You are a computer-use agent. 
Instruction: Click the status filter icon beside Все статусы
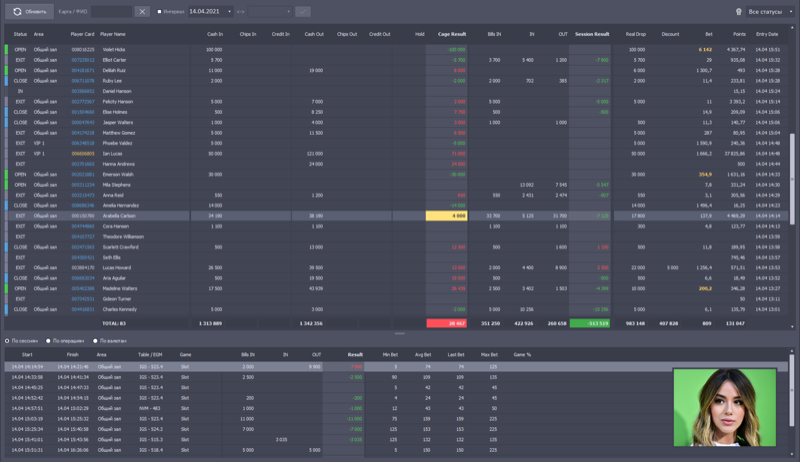(738, 11)
